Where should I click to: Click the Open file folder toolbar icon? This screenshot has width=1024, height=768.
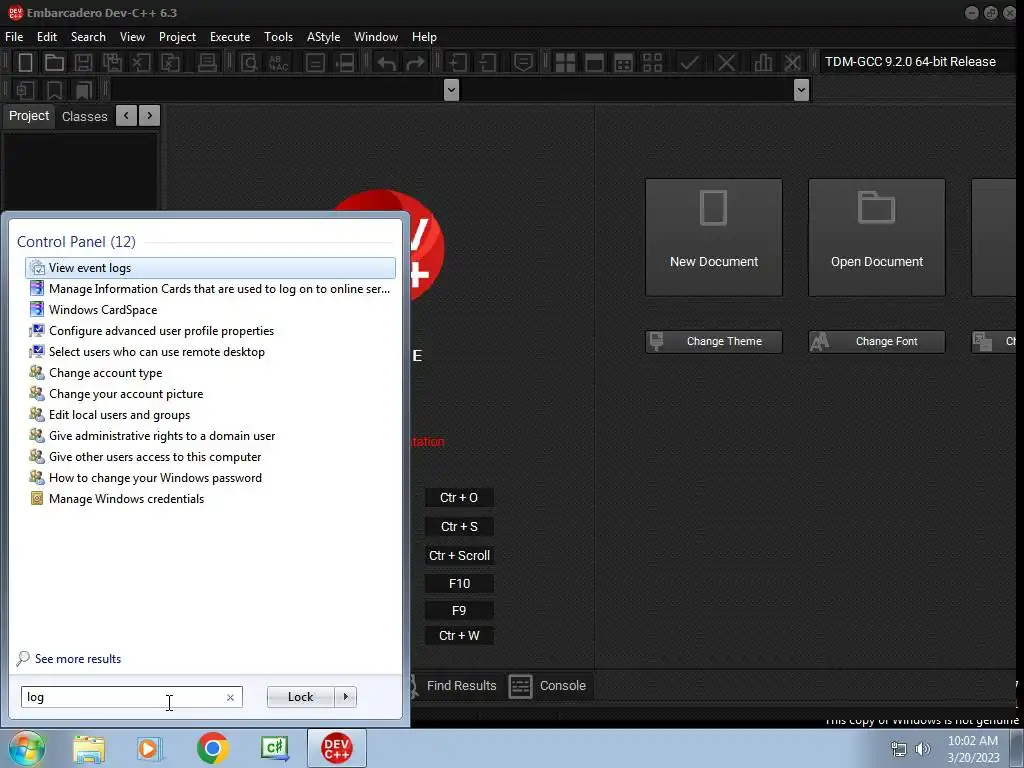54,62
